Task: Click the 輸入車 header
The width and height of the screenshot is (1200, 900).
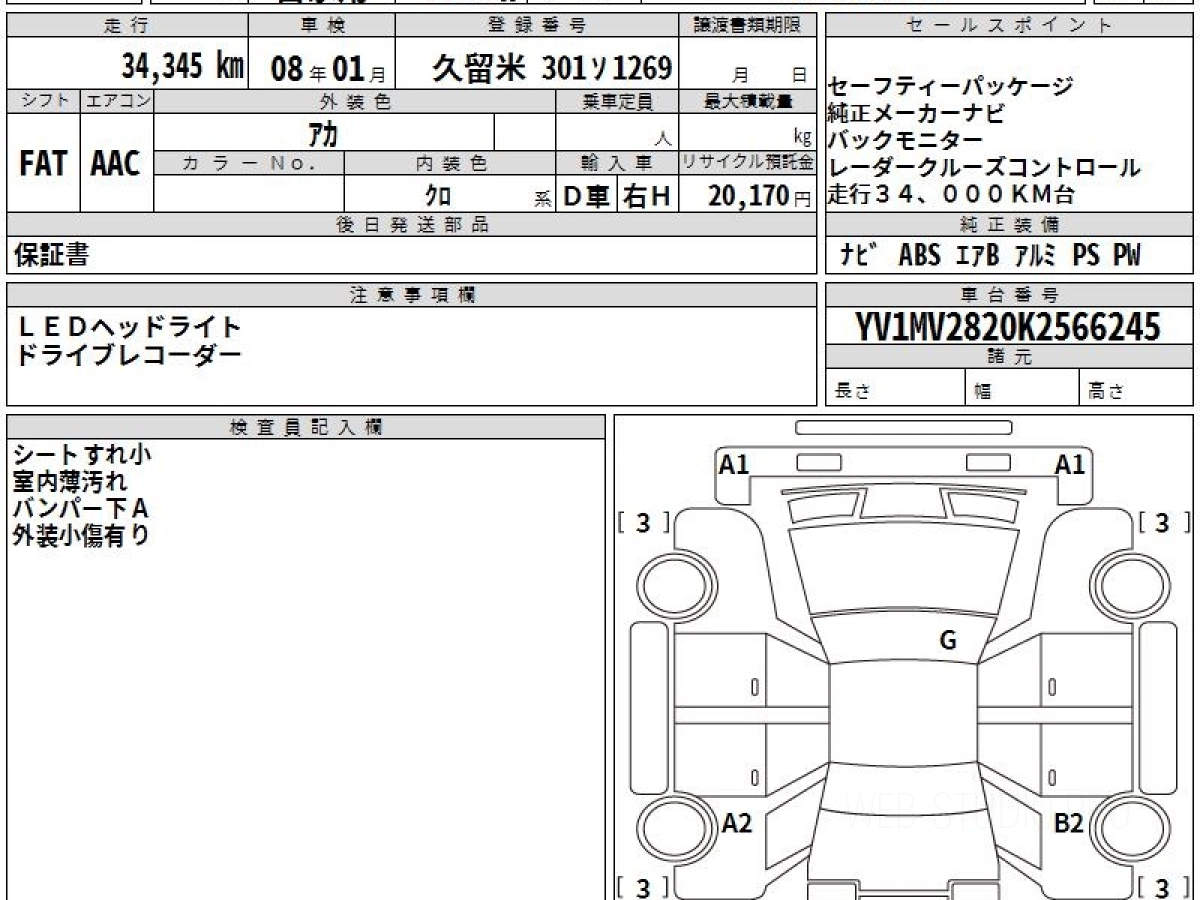Action: point(617,163)
